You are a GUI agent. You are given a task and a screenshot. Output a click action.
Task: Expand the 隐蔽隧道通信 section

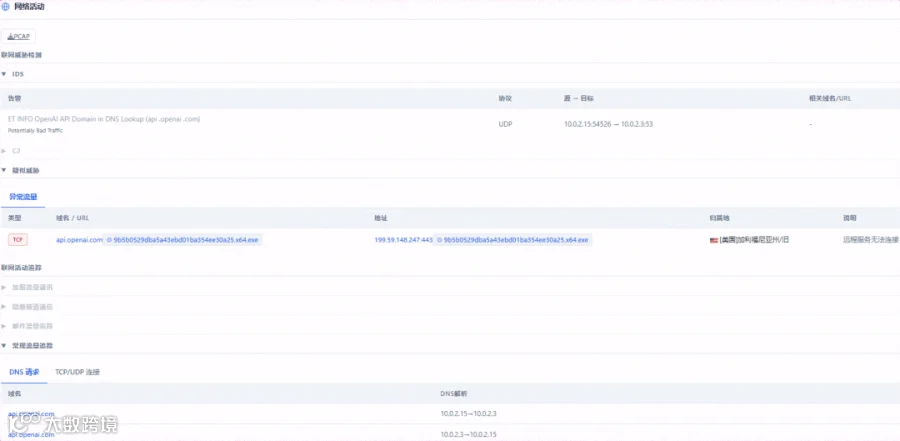click(x=4, y=307)
